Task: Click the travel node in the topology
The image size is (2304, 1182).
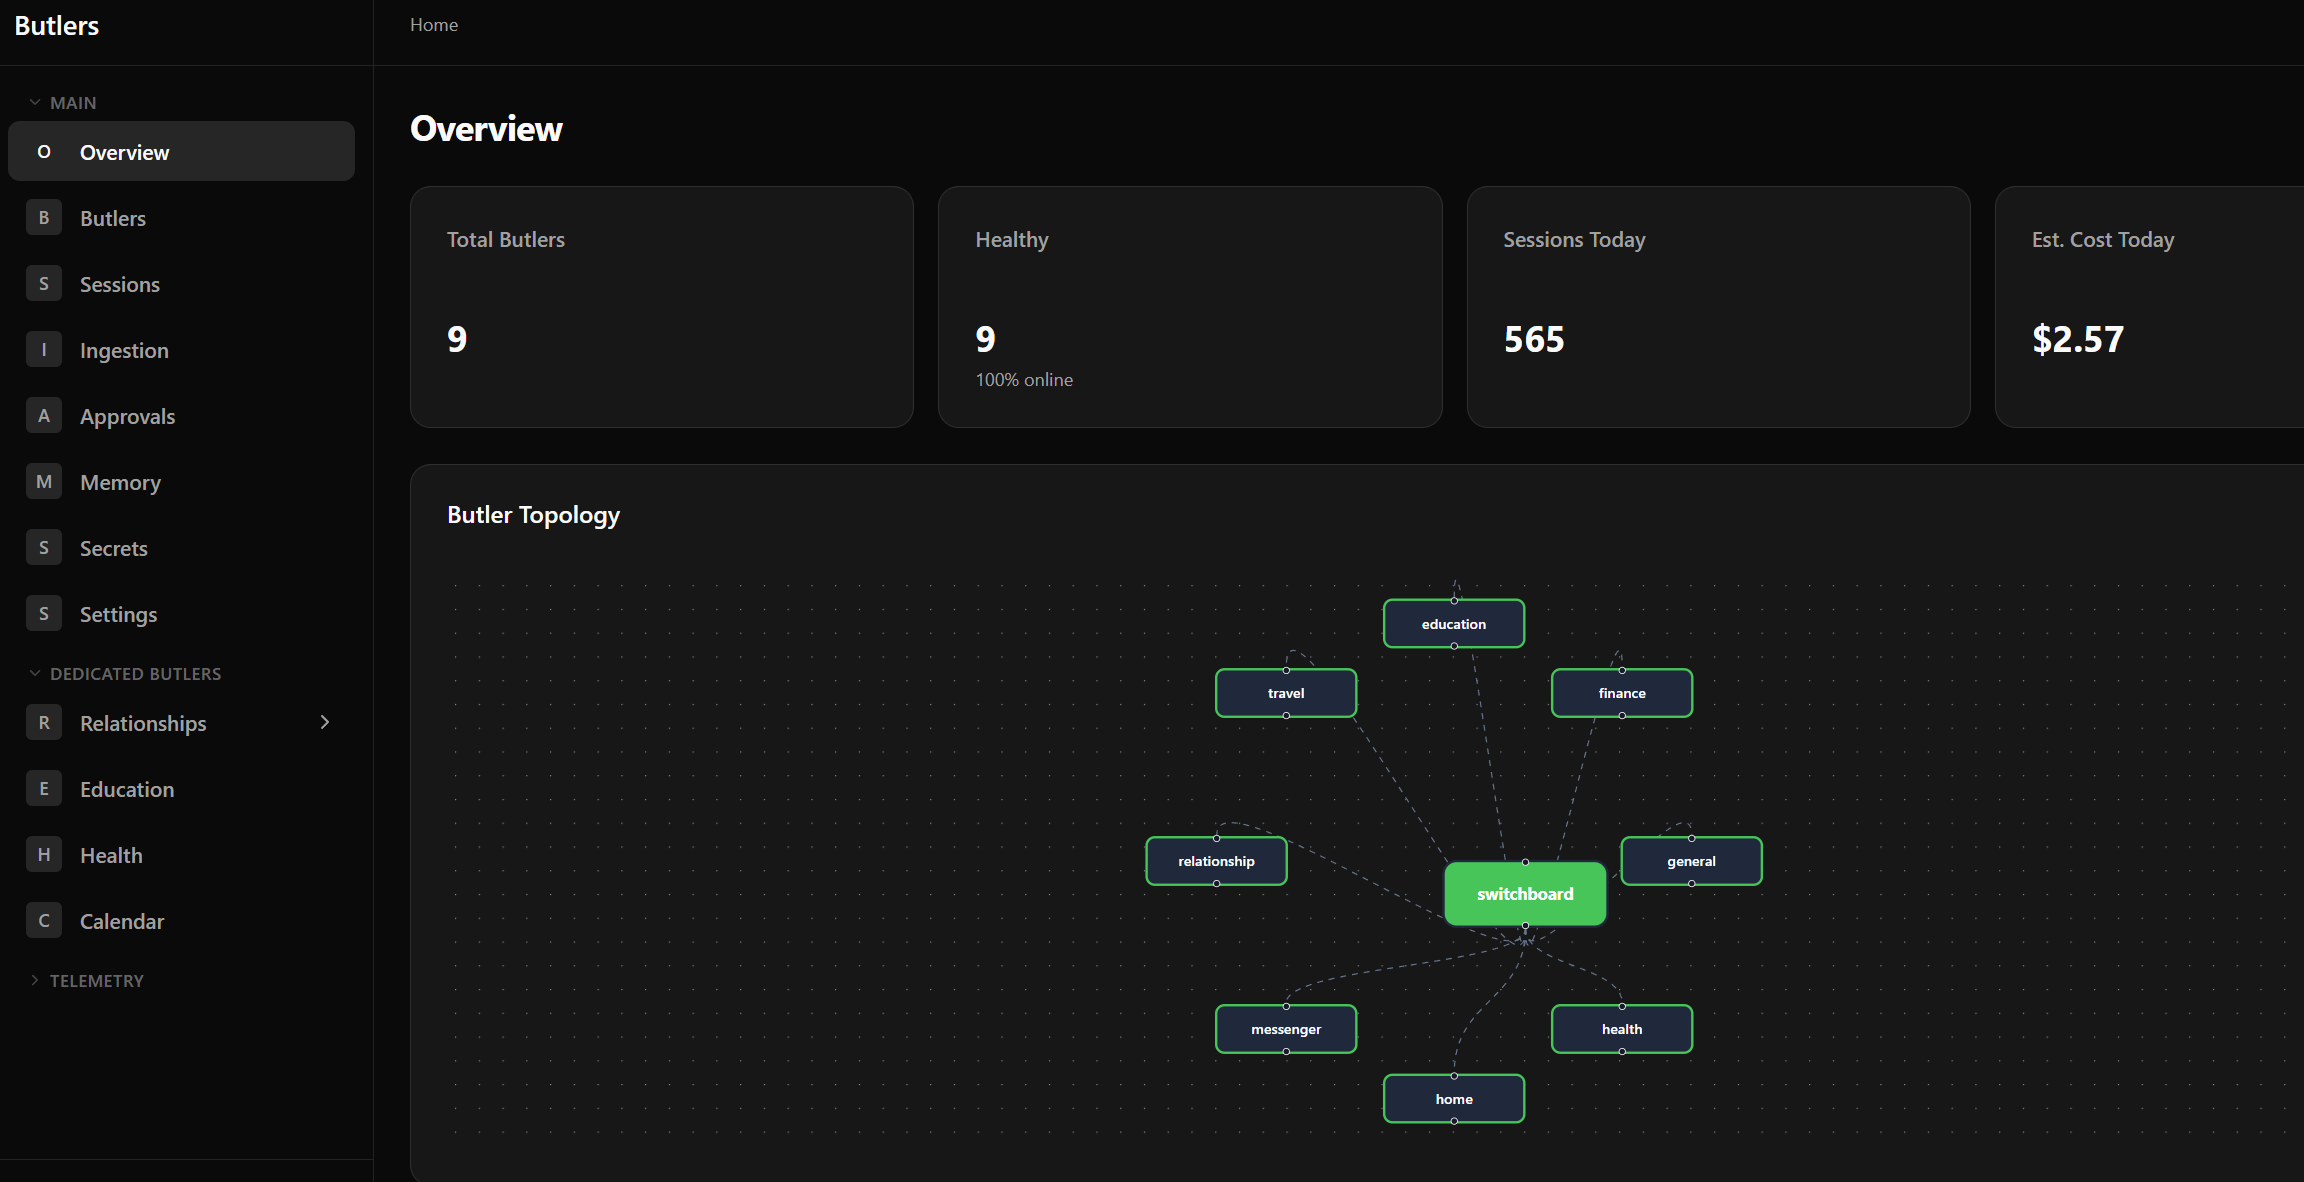Action: pyautogui.click(x=1286, y=692)
